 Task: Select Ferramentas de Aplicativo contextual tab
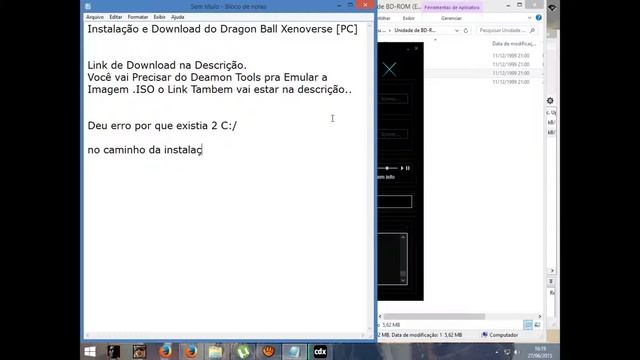(x=451, y=7)
